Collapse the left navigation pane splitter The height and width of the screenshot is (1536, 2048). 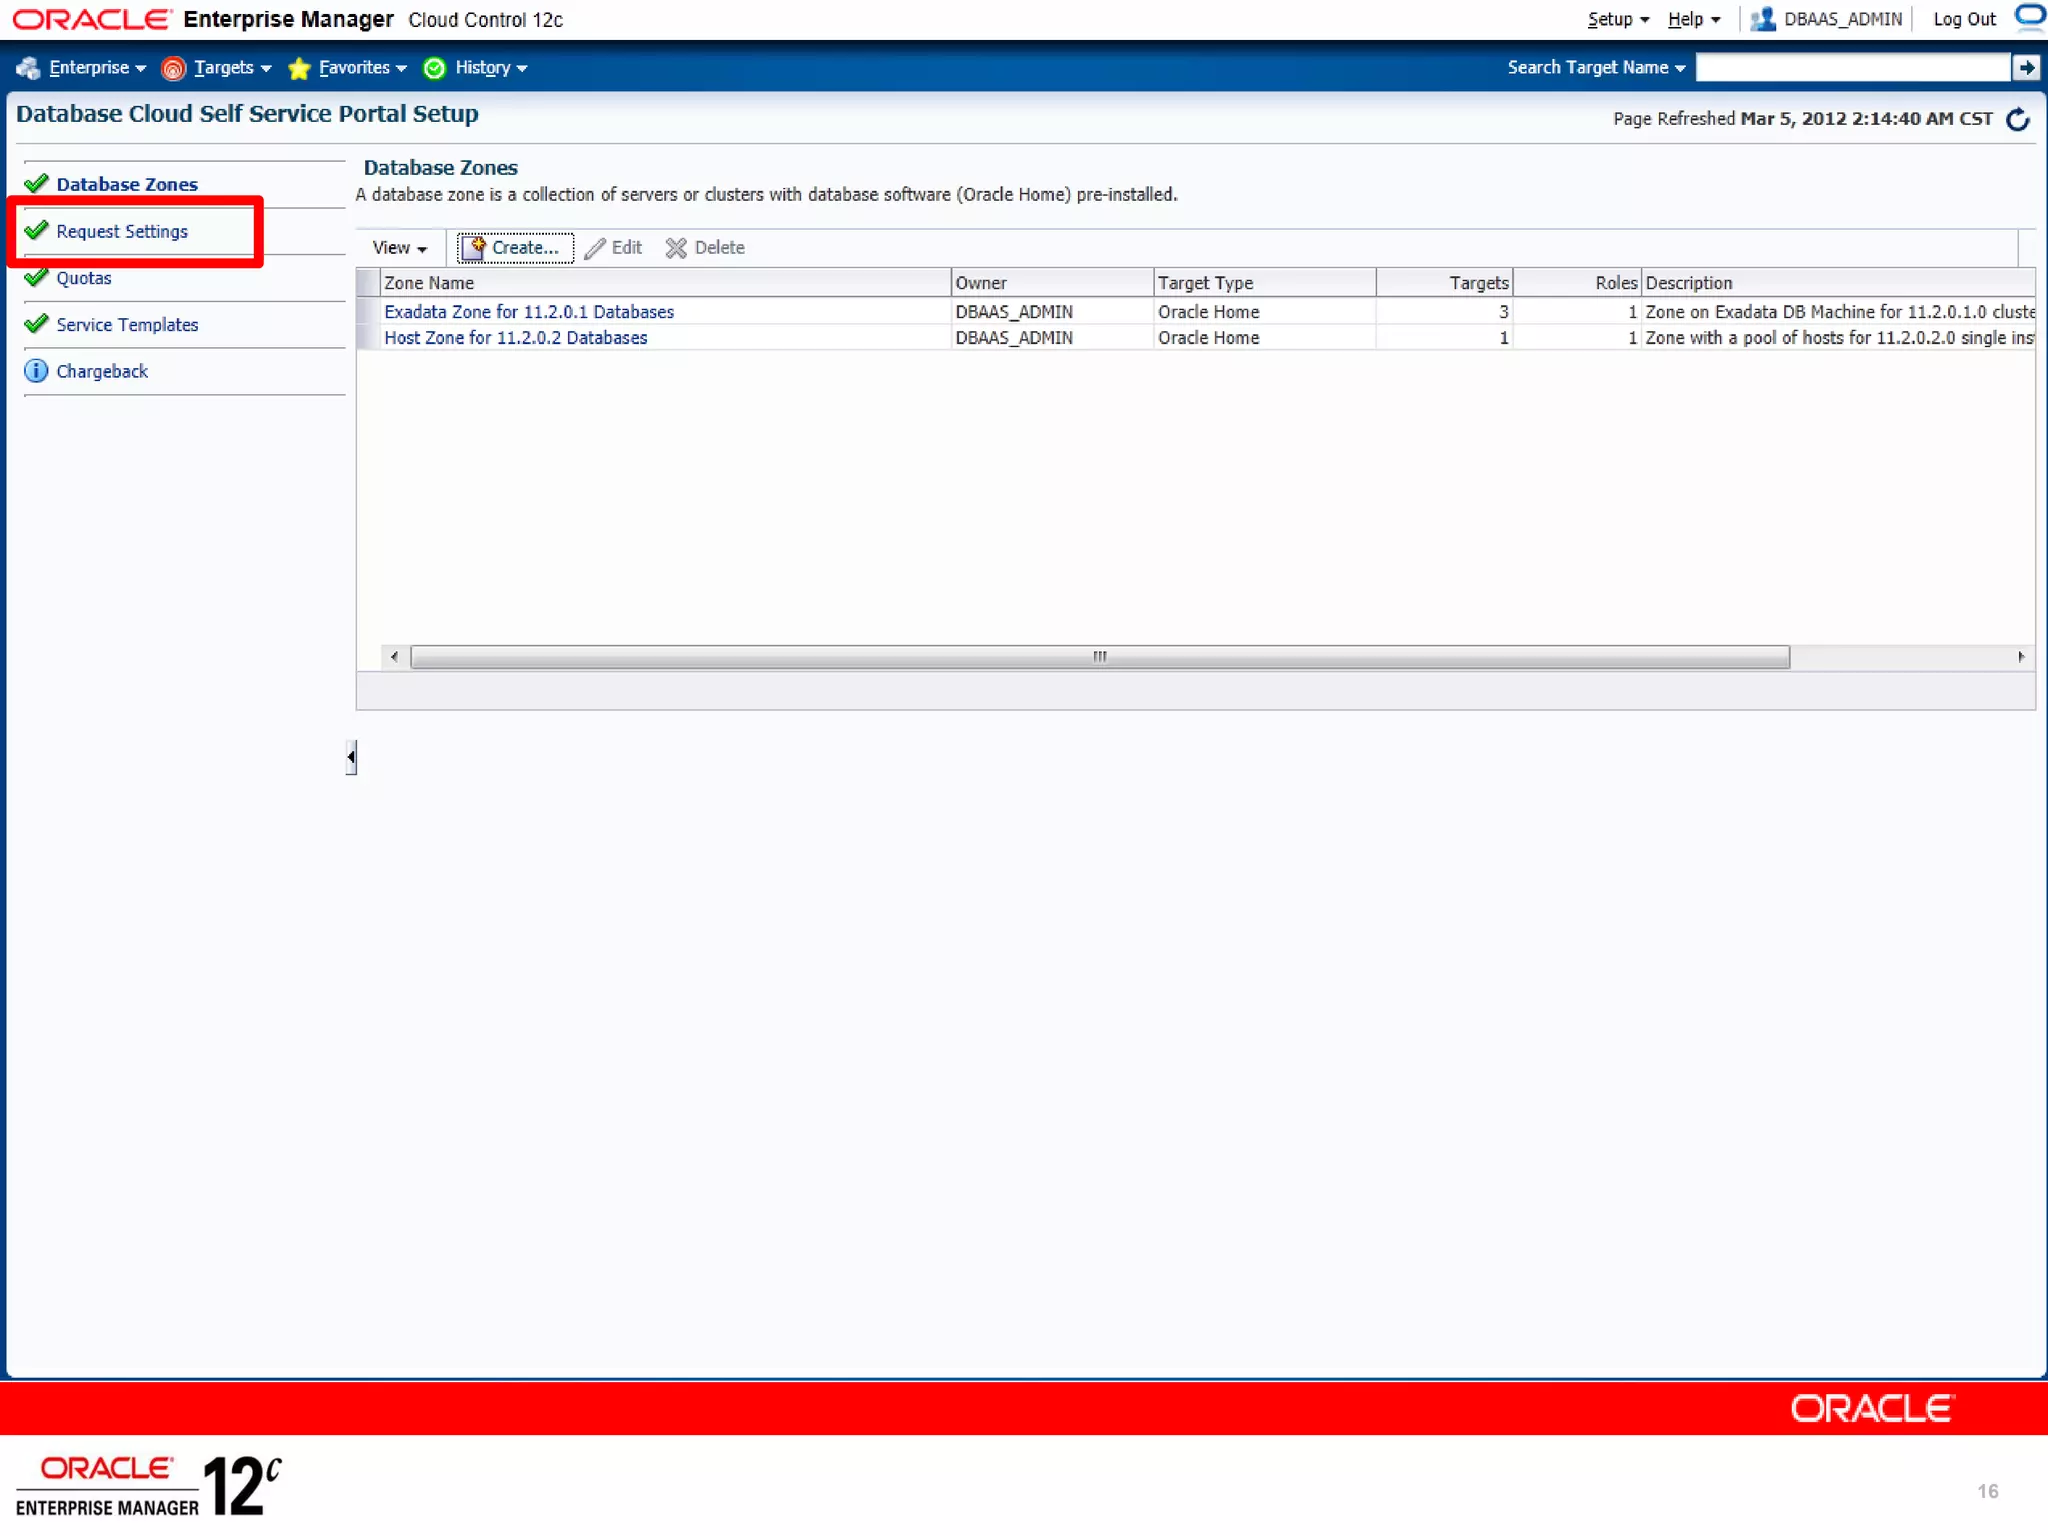click(351, 757)
